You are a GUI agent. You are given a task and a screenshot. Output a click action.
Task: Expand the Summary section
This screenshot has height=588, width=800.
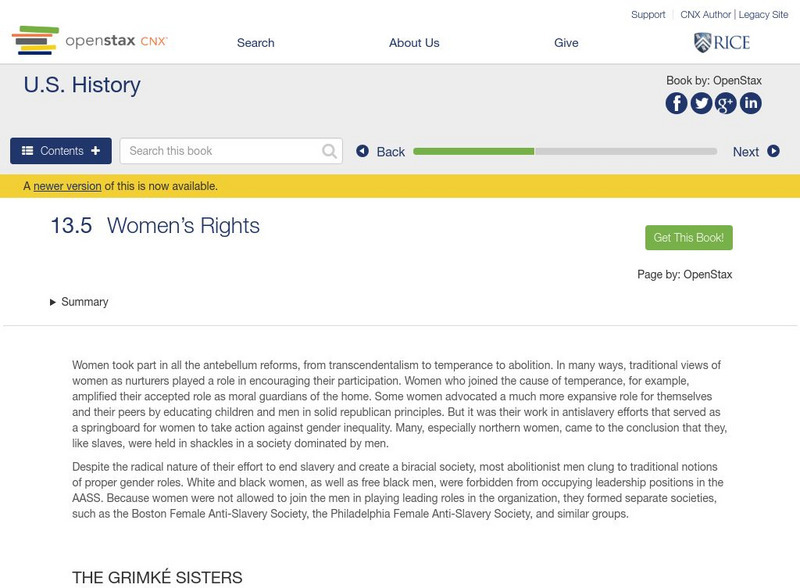click(x=79, y=302)
